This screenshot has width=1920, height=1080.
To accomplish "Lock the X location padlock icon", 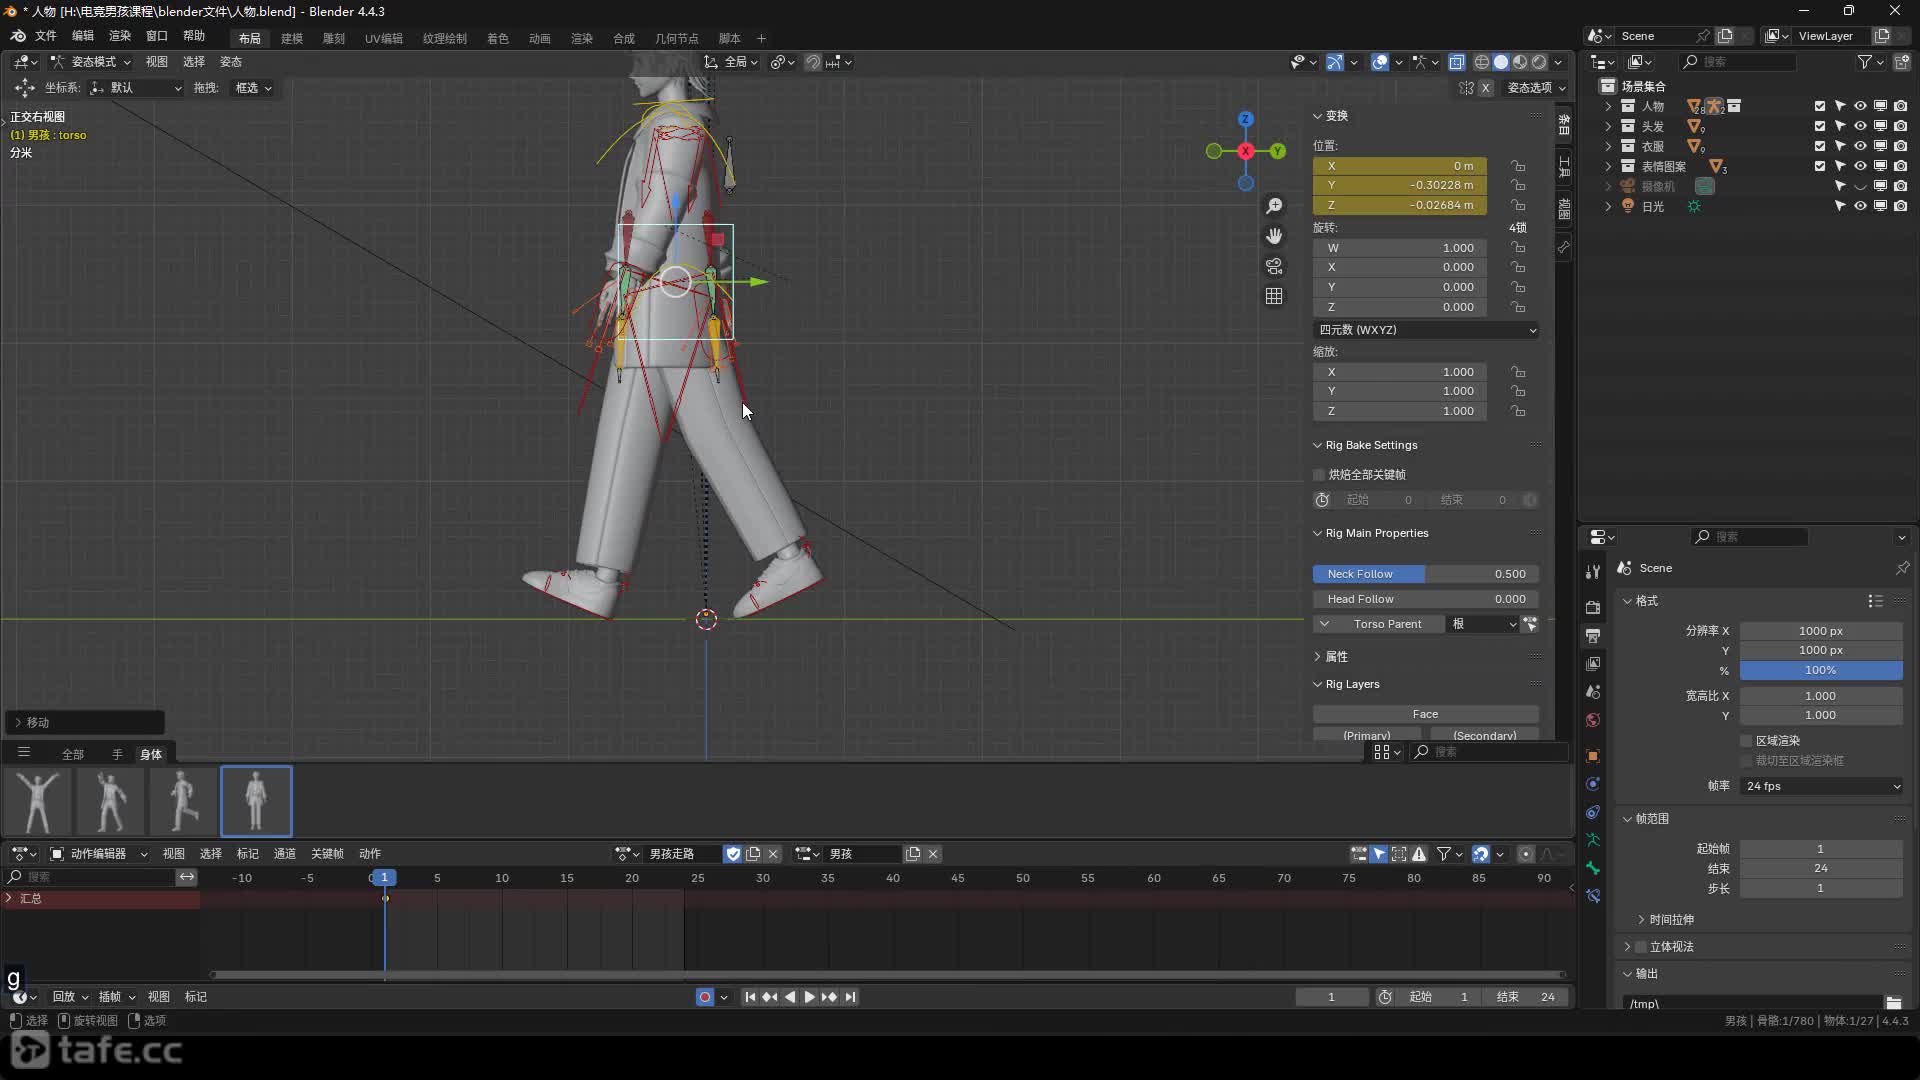I will click(1518, 166).
